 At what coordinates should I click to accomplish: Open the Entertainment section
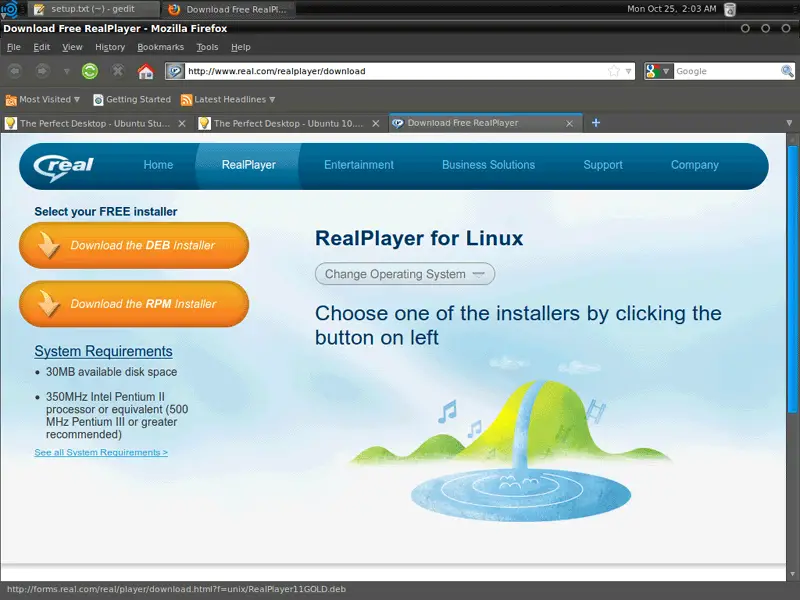click(x=359, y=165)
